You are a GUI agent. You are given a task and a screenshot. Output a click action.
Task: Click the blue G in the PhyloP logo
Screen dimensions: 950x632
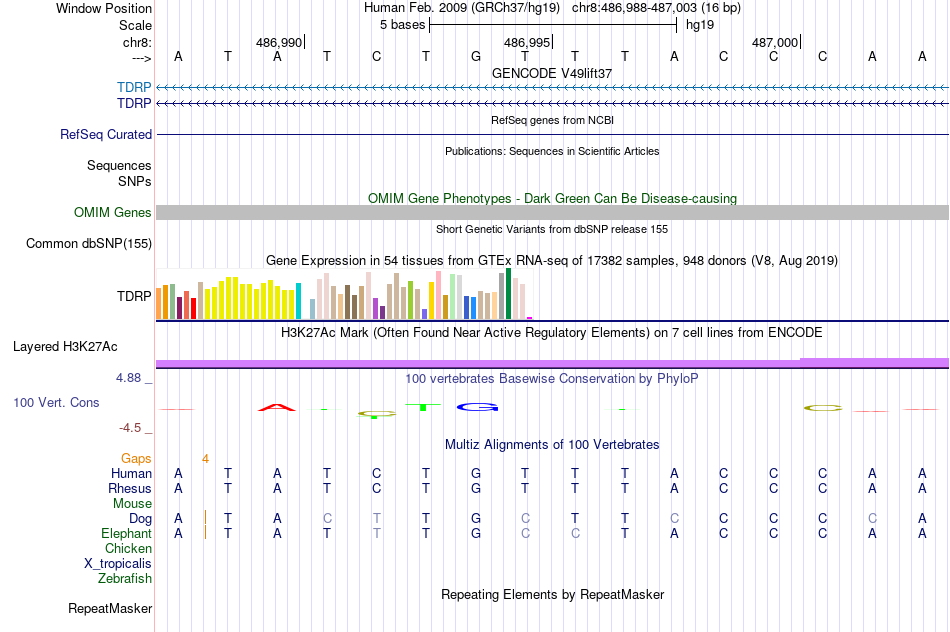477,407
